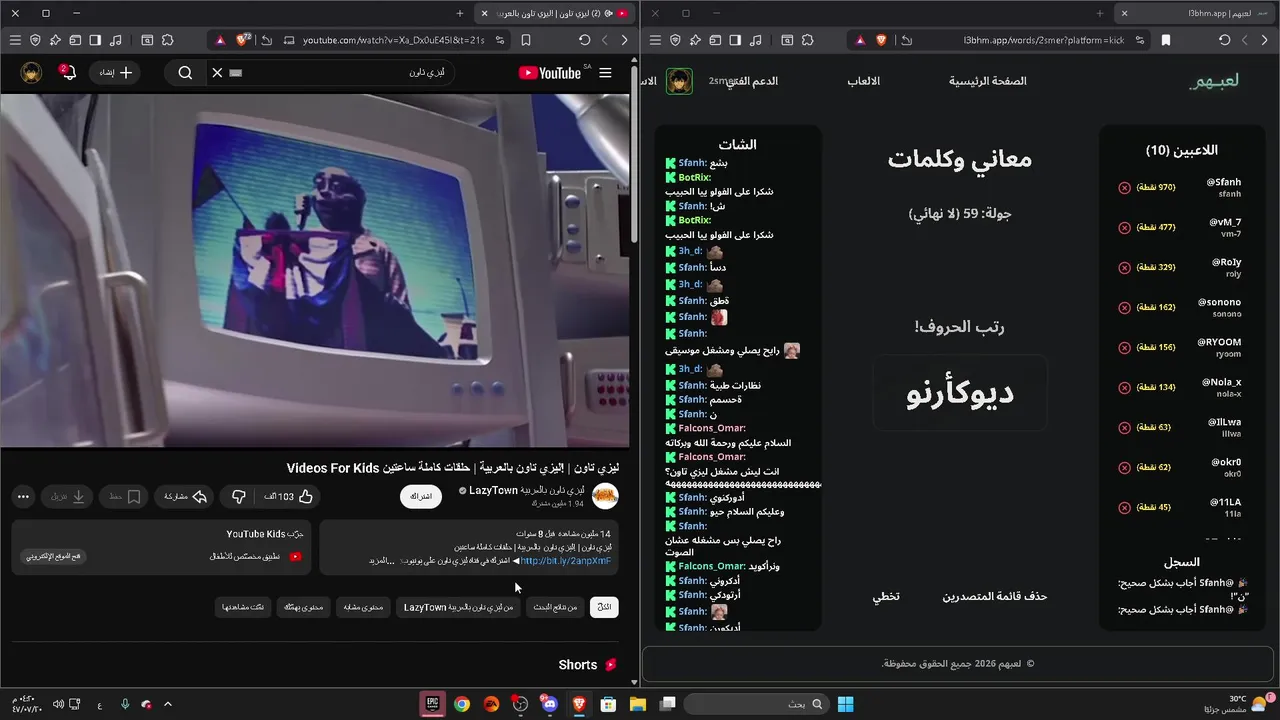Open Epic Games Launcher from taskbar
This screenshot has width=1280, height=720.
(x=433, y=704)
